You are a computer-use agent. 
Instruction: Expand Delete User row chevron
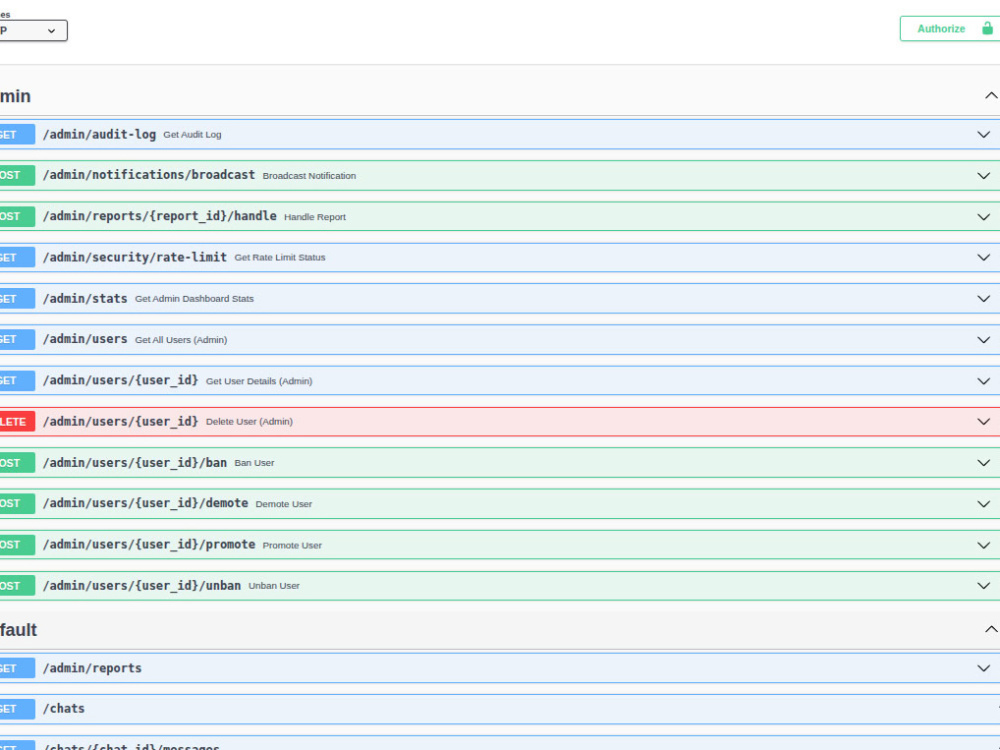pos(983,422)
